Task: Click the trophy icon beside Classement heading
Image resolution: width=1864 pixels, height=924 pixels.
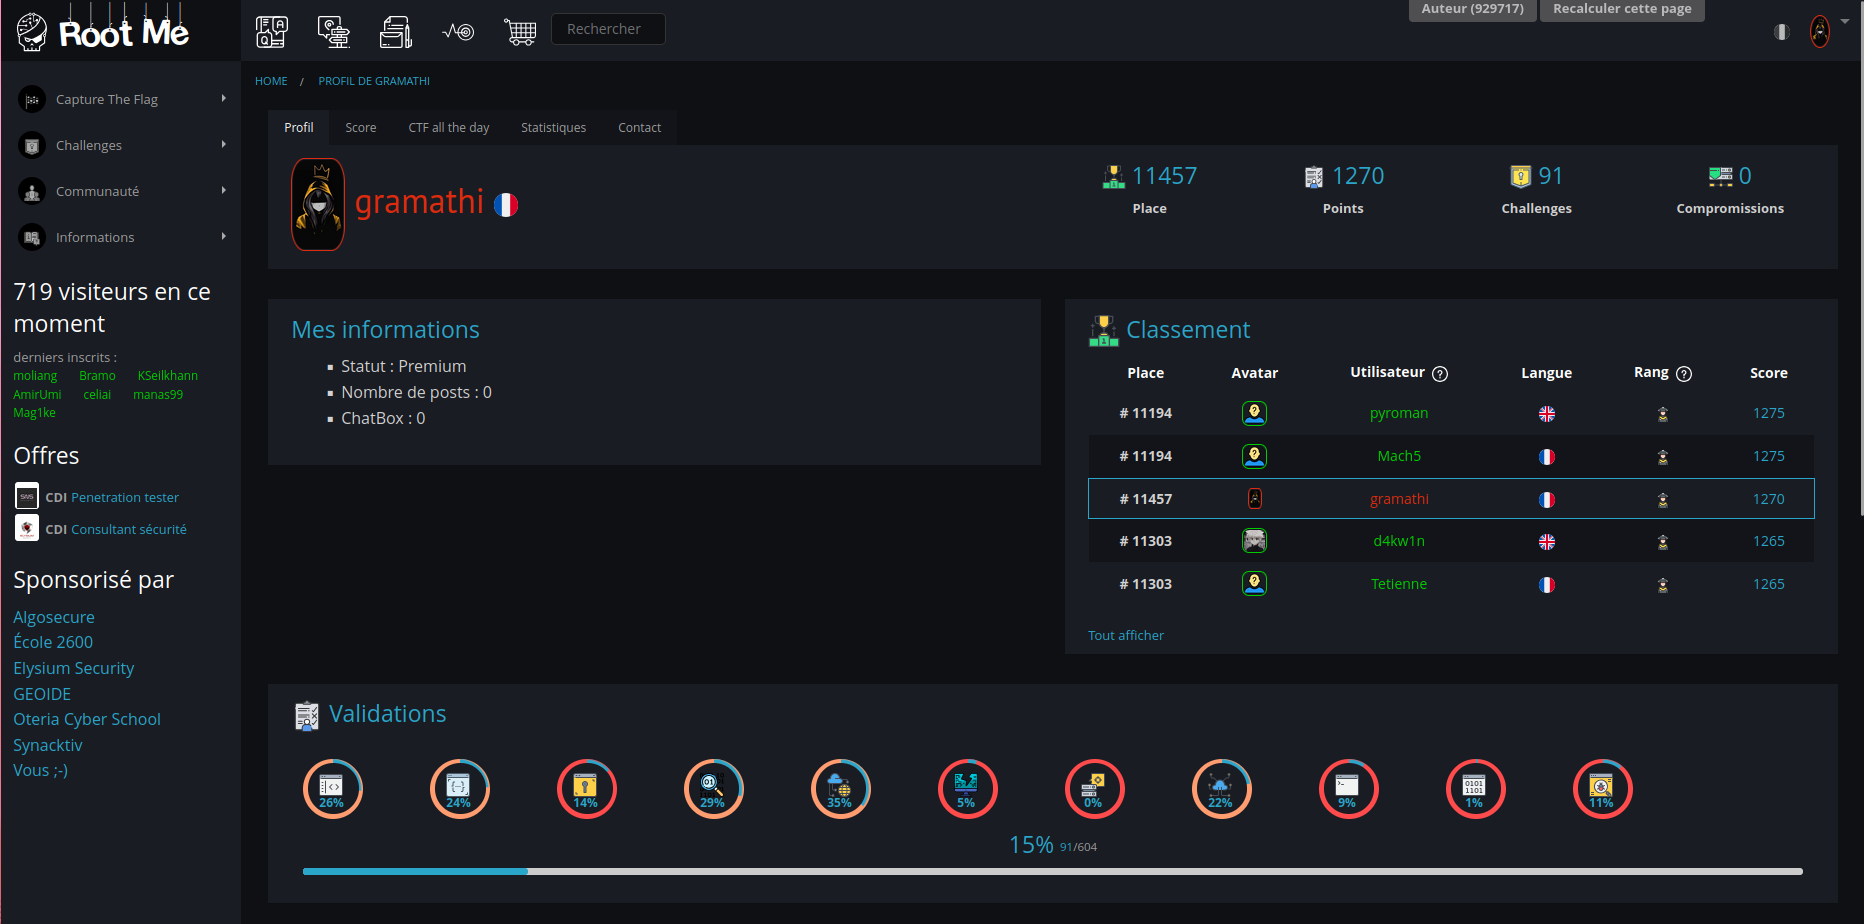Action: [1103, 330]
